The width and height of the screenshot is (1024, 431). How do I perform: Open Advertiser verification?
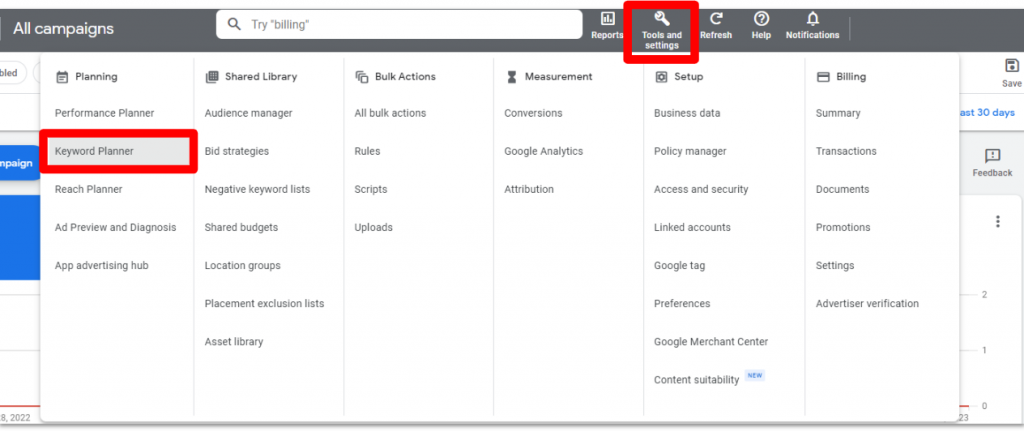click(x=866, y=303)
